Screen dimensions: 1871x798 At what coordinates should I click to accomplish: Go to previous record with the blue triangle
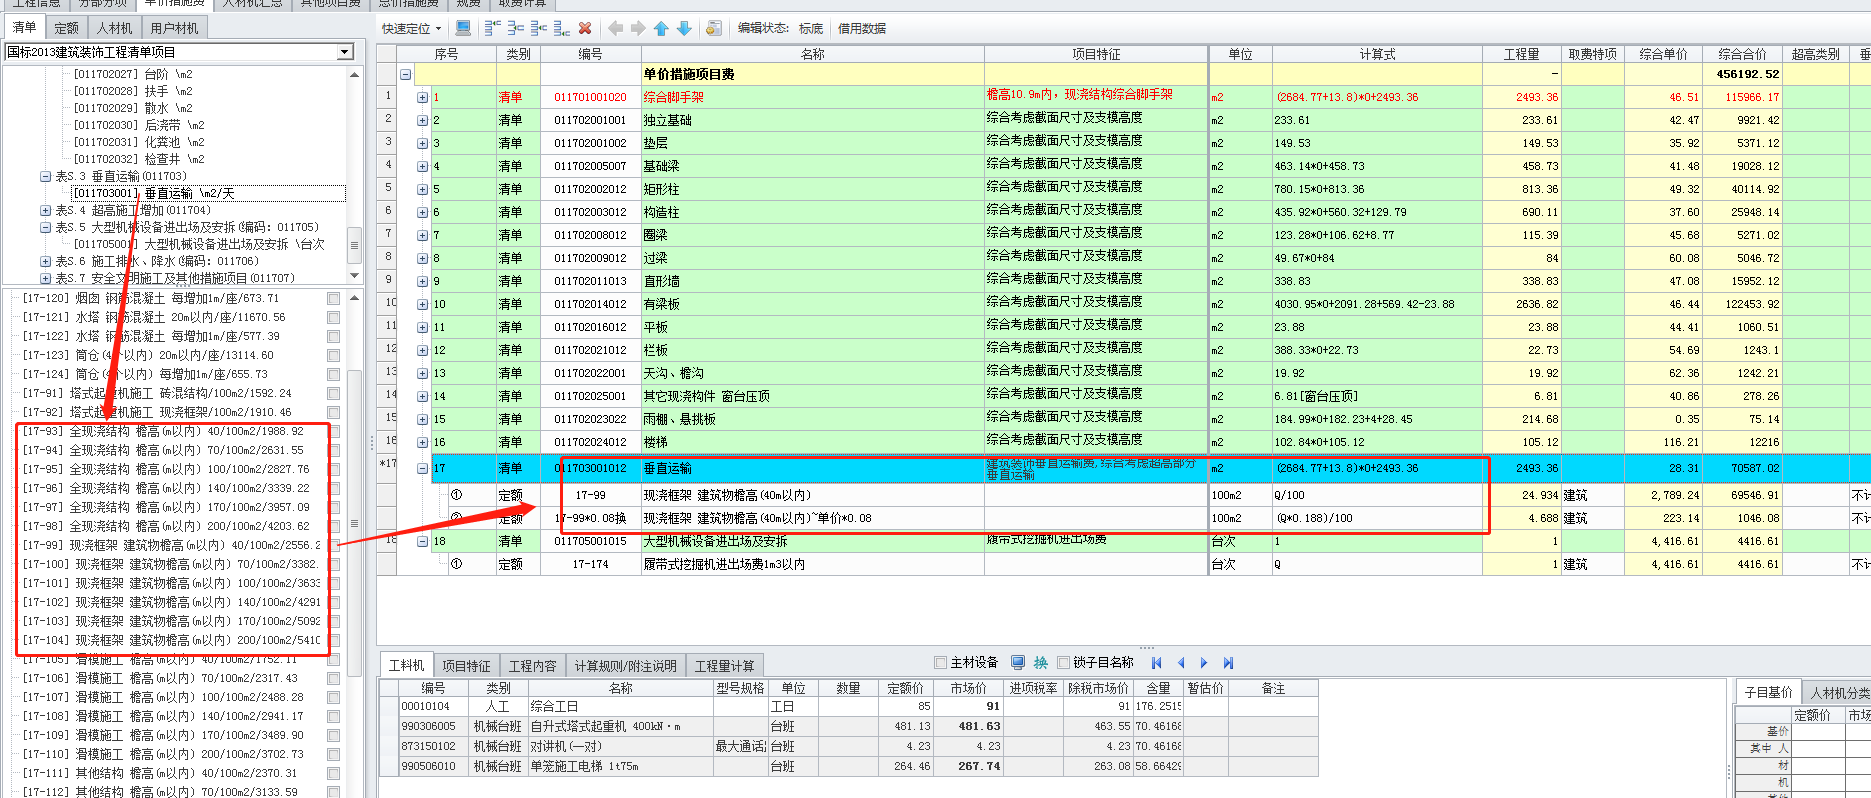point(1181,662)
